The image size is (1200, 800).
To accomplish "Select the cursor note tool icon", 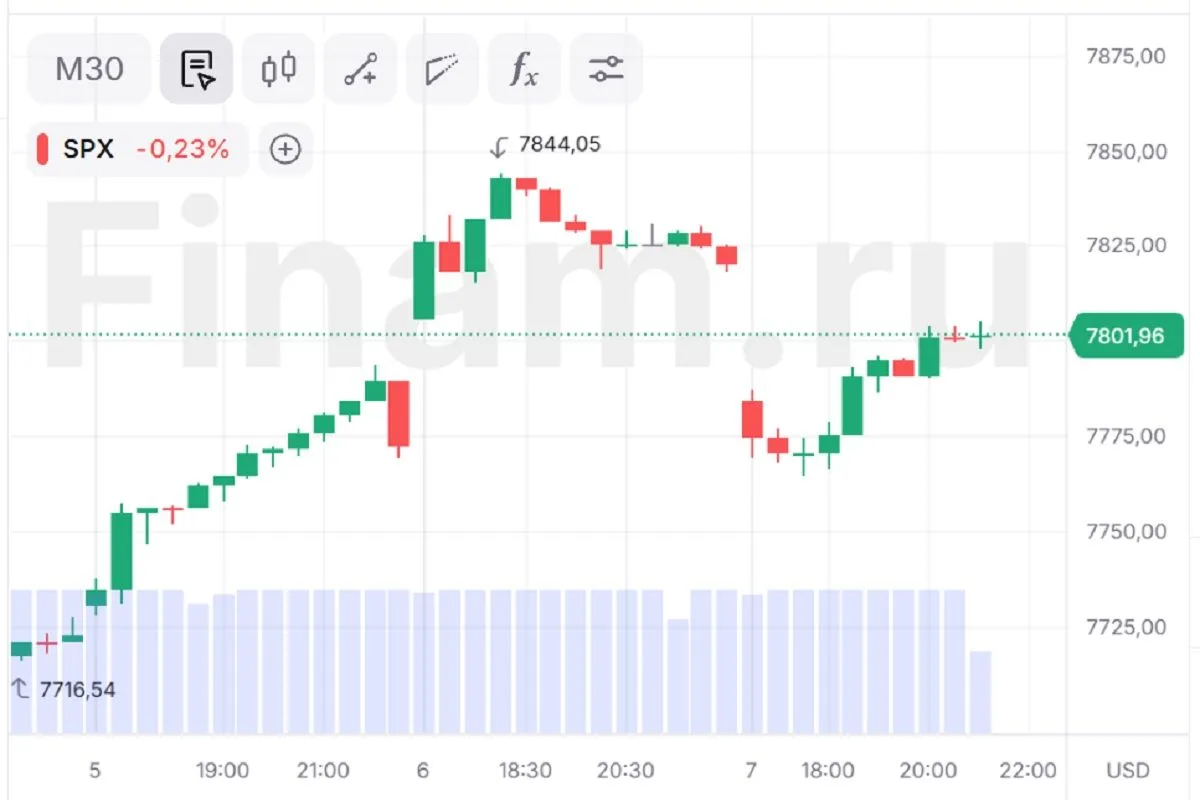I will tap(197, 69).
